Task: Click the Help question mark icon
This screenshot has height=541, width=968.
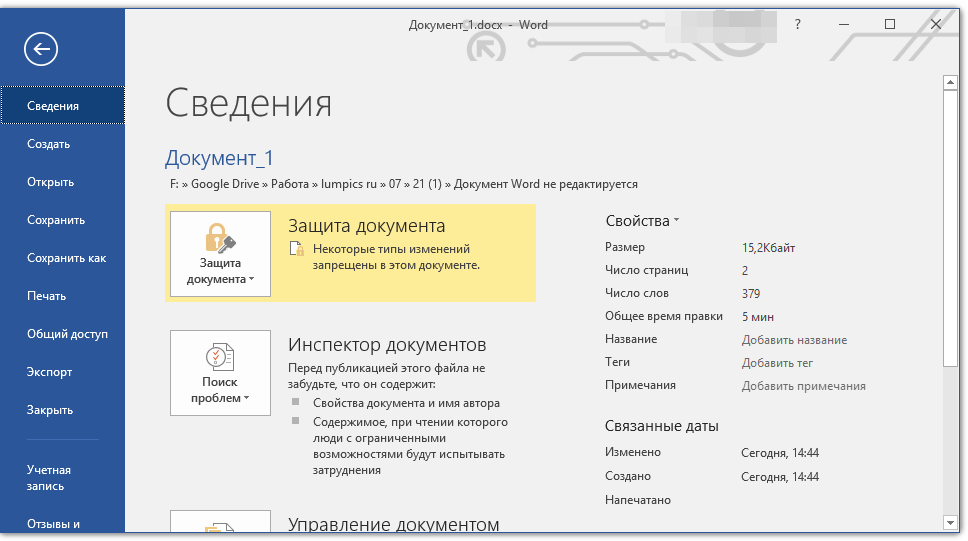Action: [x=797, y=25]
